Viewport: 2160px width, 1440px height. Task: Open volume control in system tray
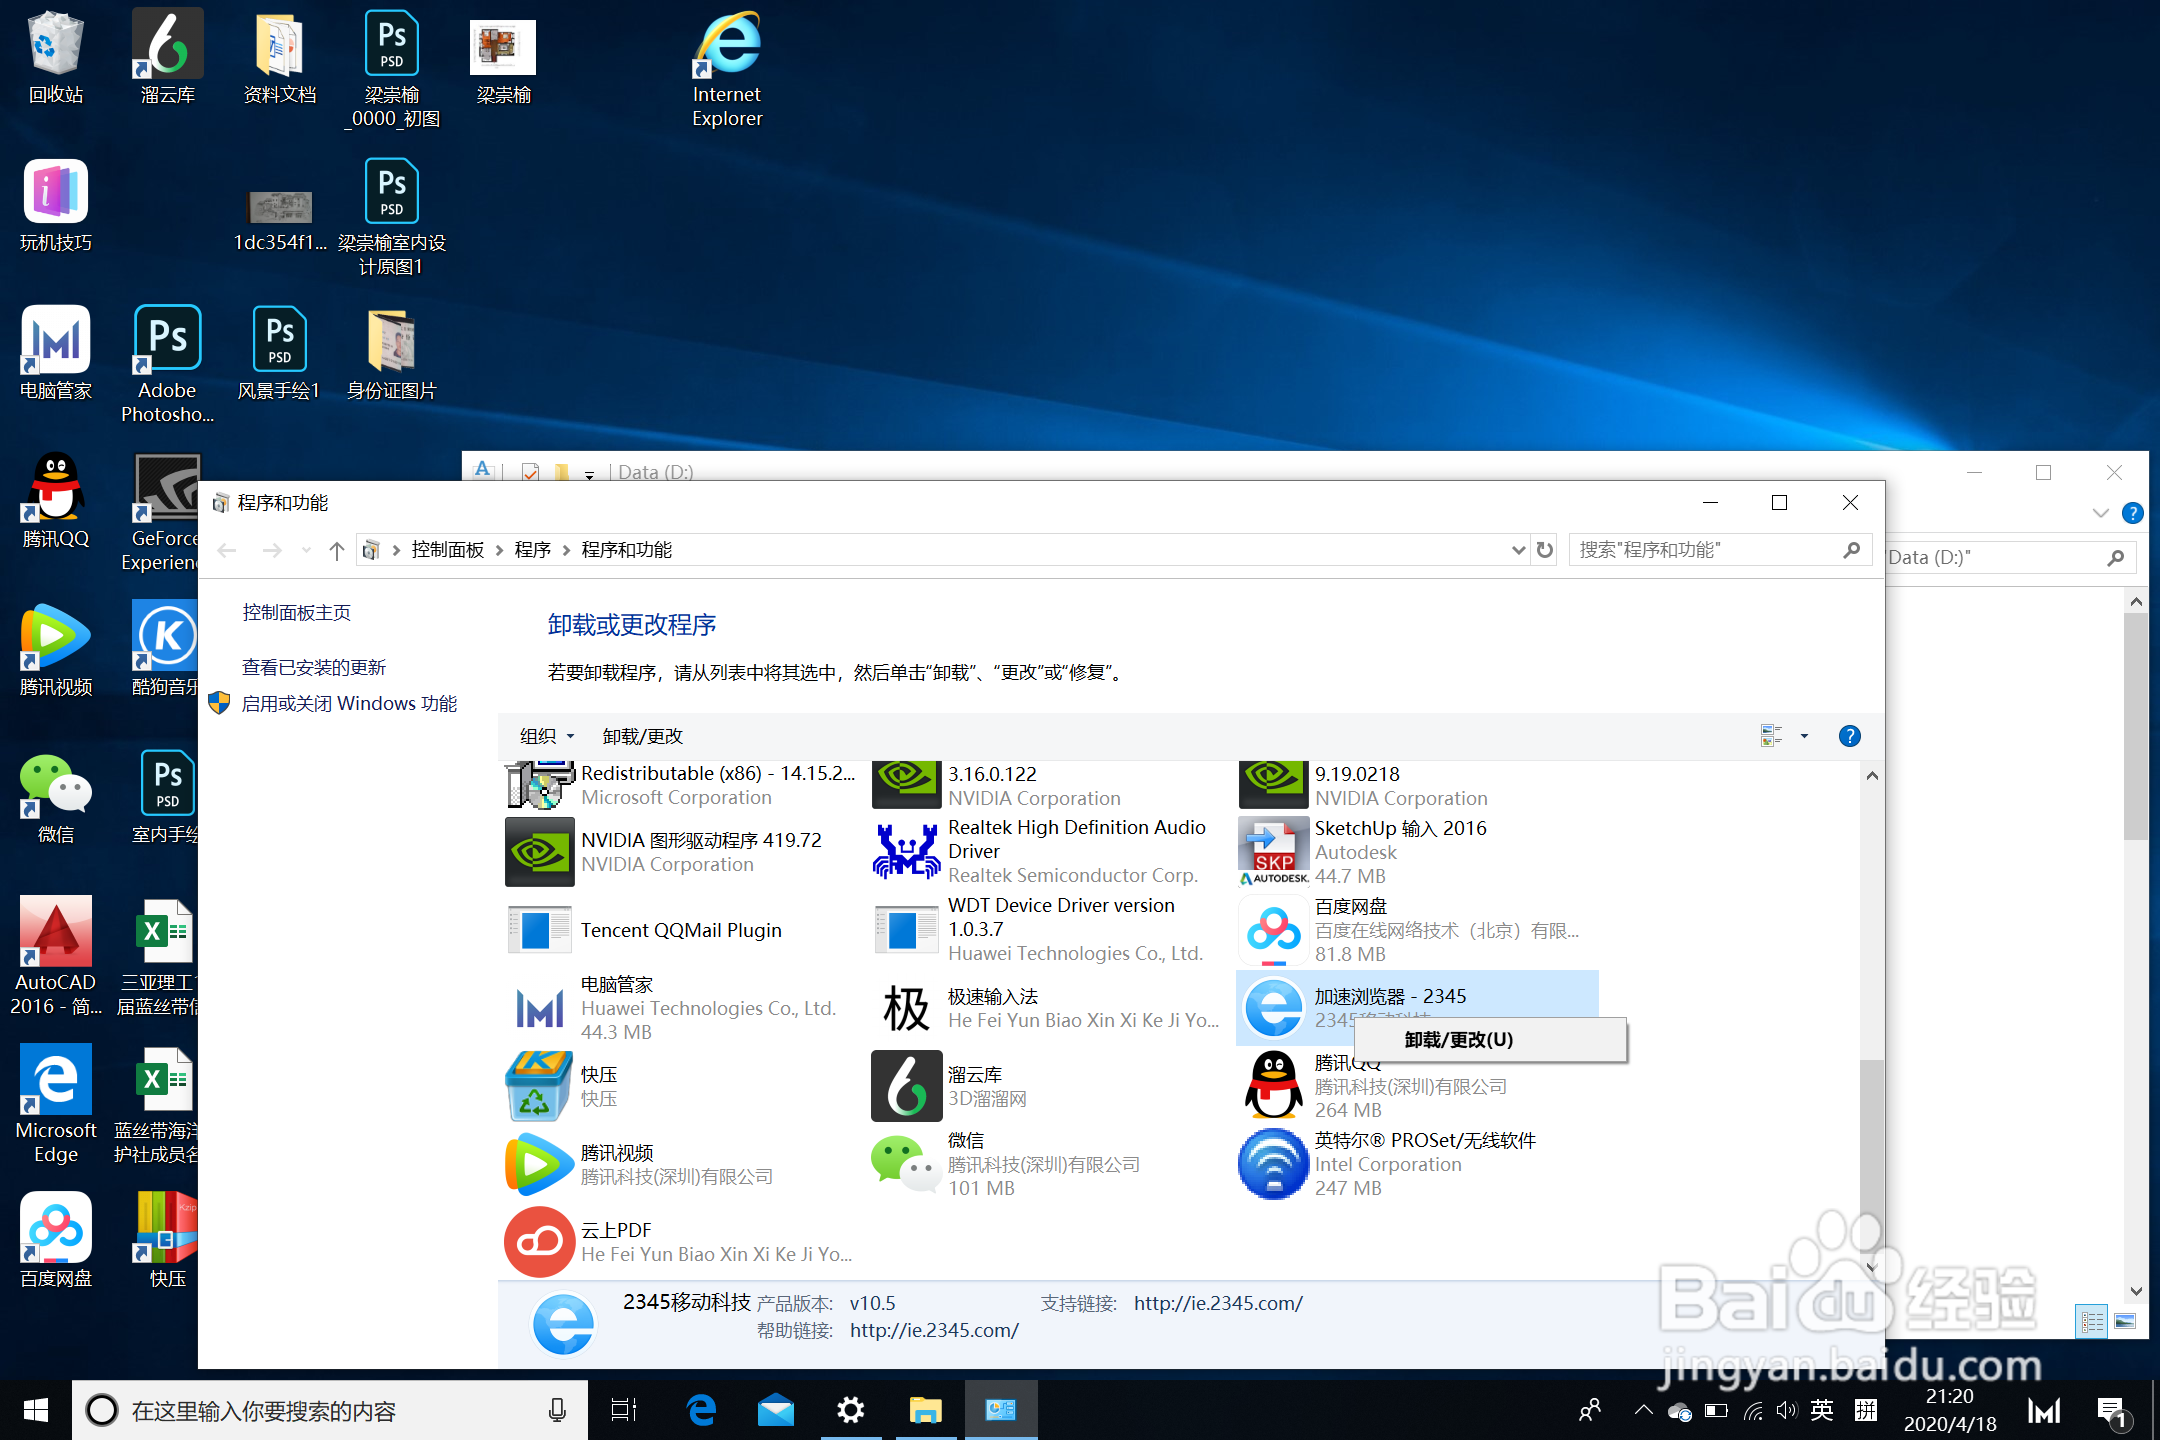[x=1787, y=1411]
